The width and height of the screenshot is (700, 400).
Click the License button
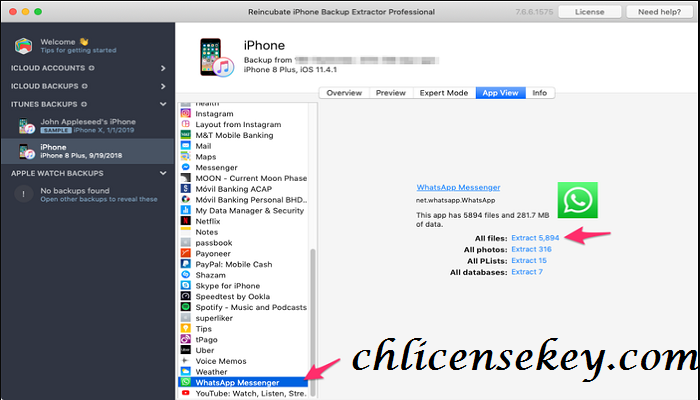pos(589,12)
